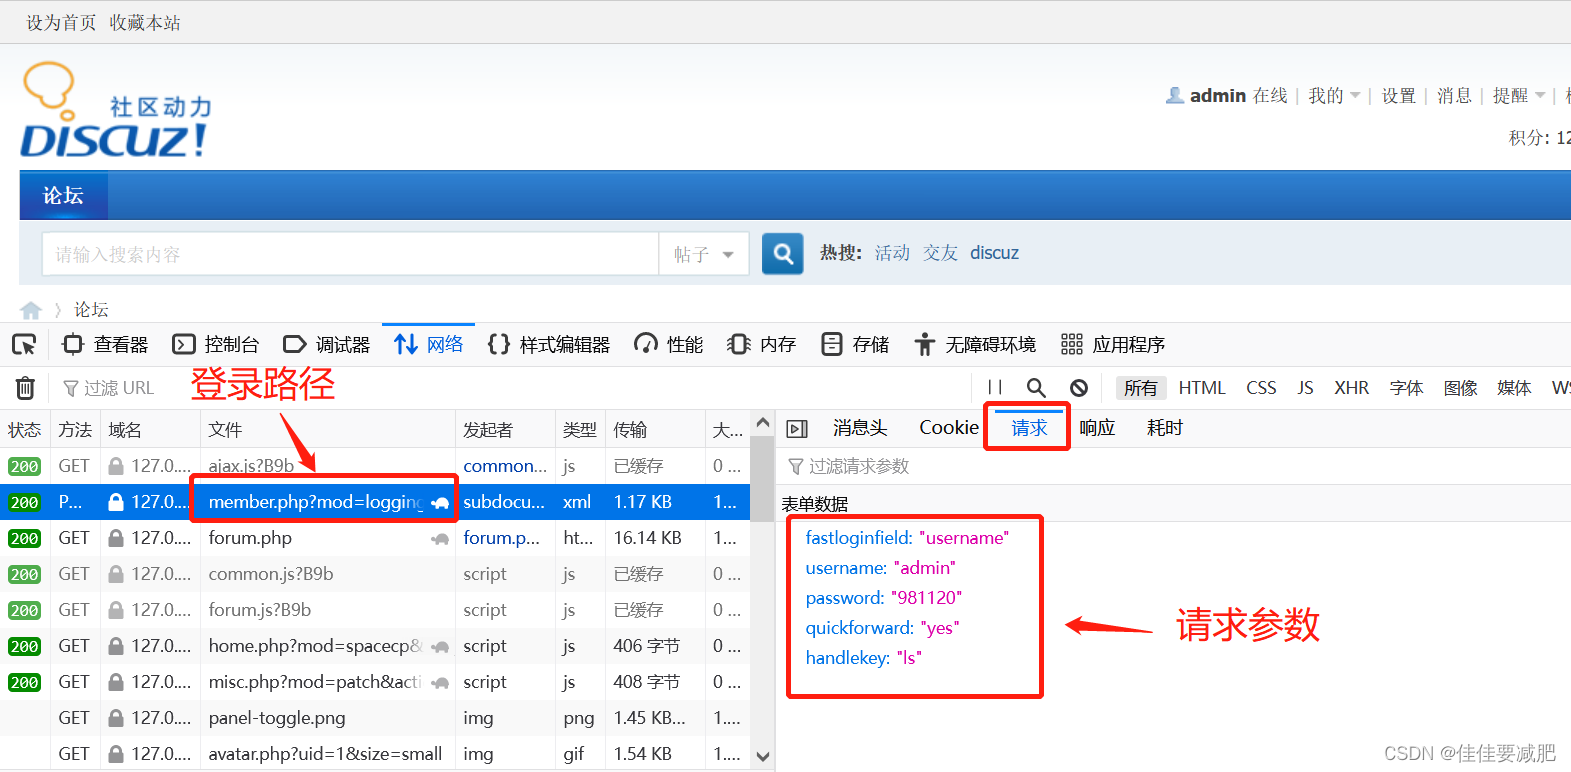Select the avatar.php?uid=1&size=small row
Screen dimensions: 1571x772
point(375,754)
